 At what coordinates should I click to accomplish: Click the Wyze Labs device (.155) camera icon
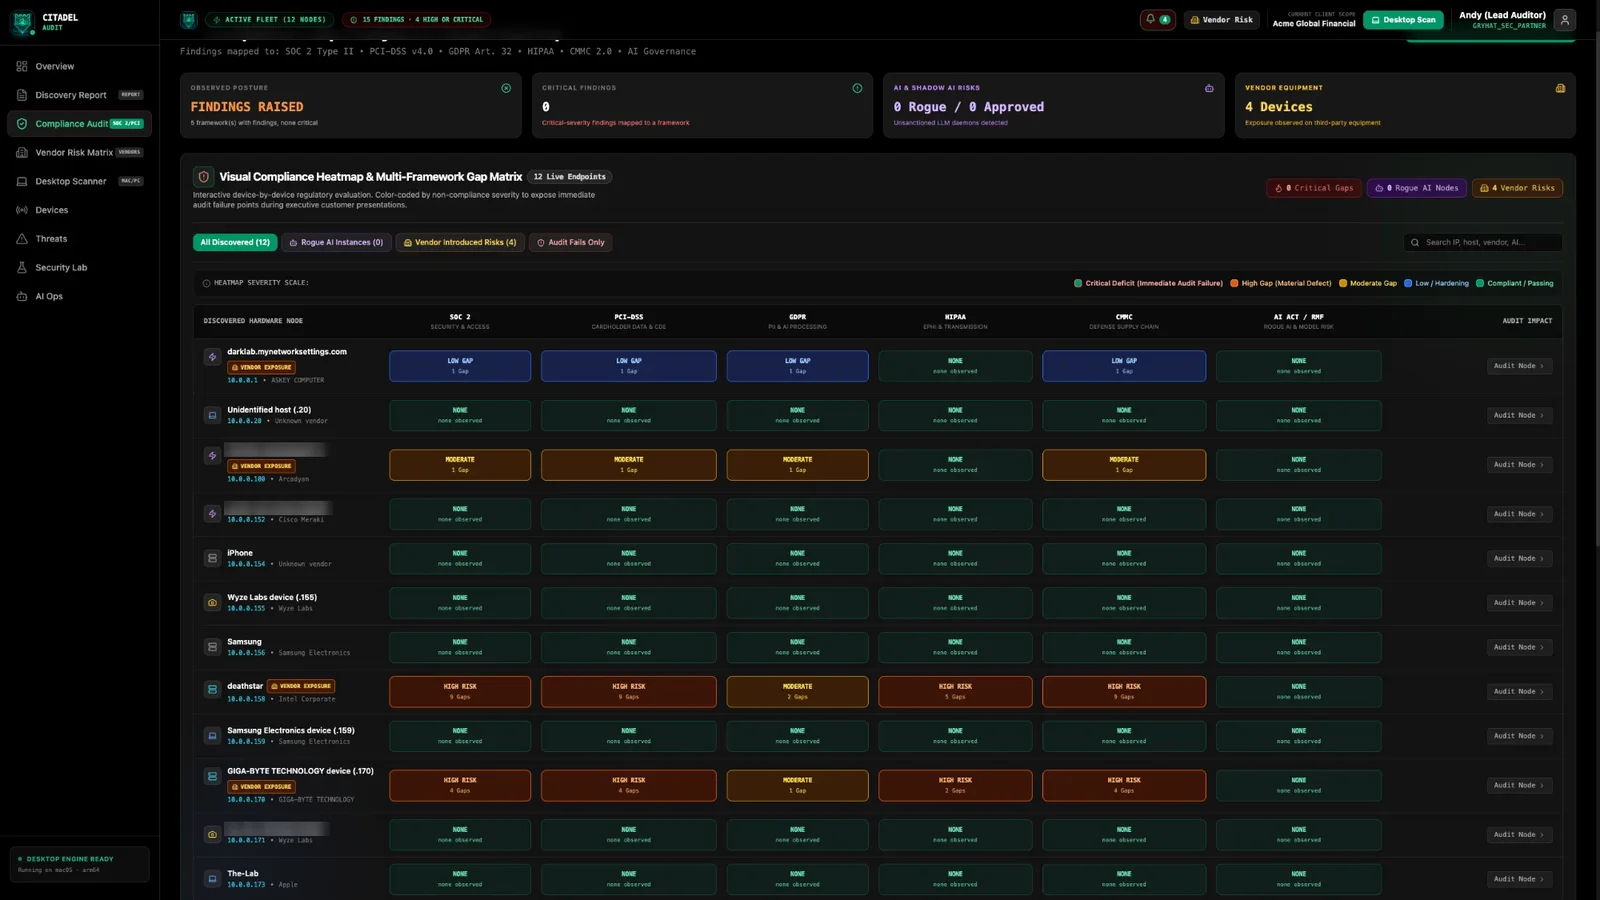212,603
